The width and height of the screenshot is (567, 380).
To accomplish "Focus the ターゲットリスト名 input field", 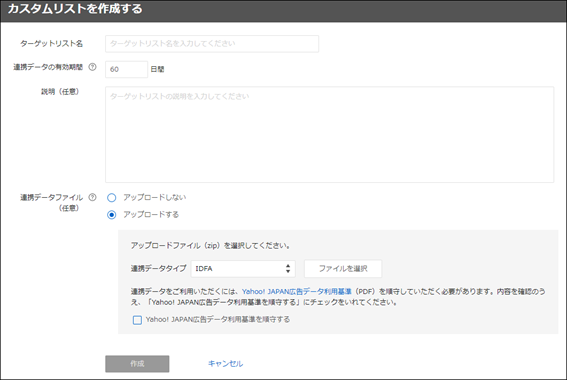I will coord(212,44).
